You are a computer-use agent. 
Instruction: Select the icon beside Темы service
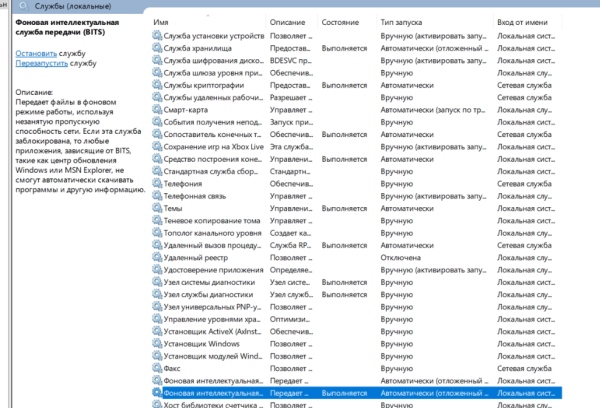[157, 208]
